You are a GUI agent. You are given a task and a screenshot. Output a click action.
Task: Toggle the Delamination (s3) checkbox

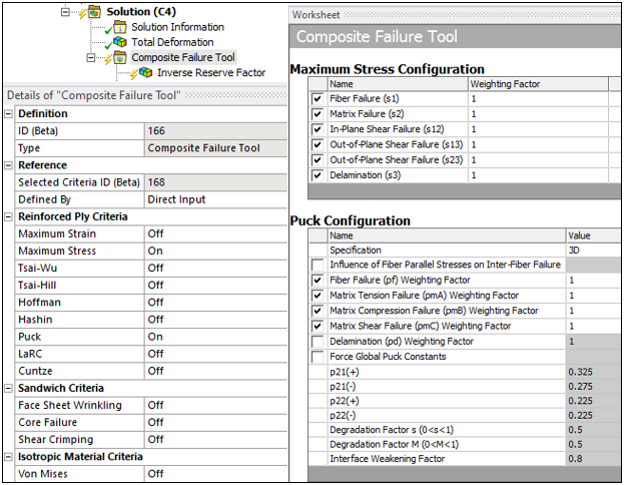(318, 175)
